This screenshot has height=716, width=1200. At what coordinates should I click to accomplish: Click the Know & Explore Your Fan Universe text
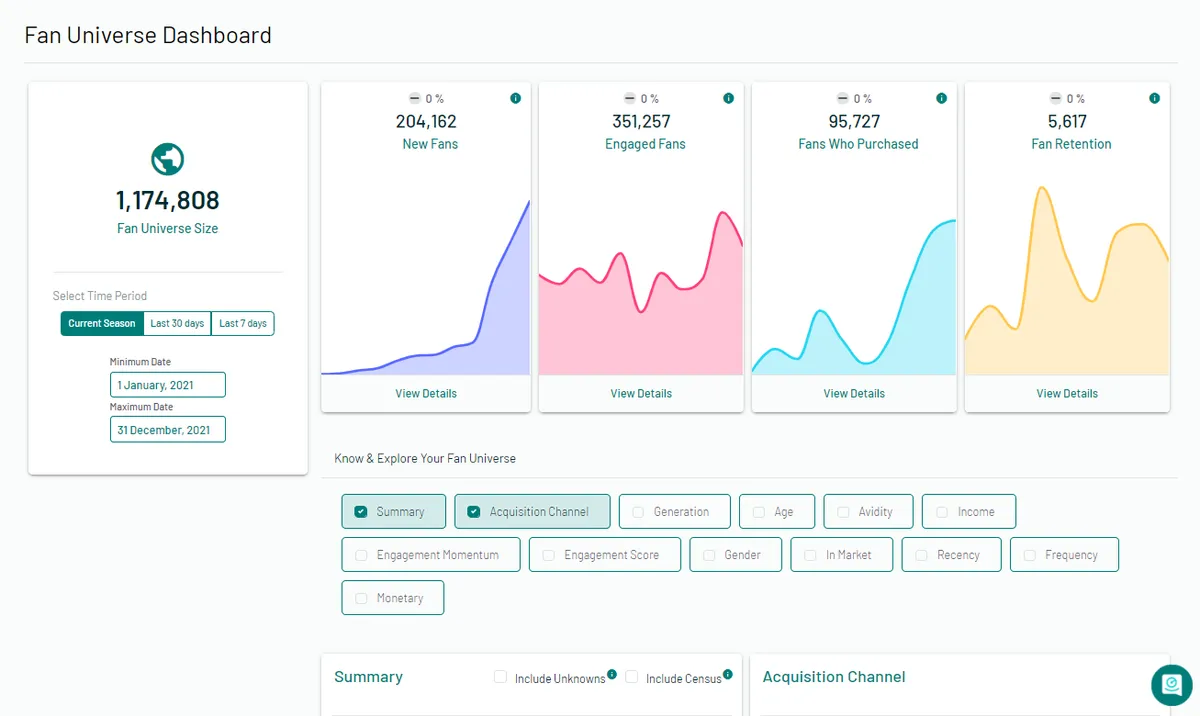coord(425,458)
